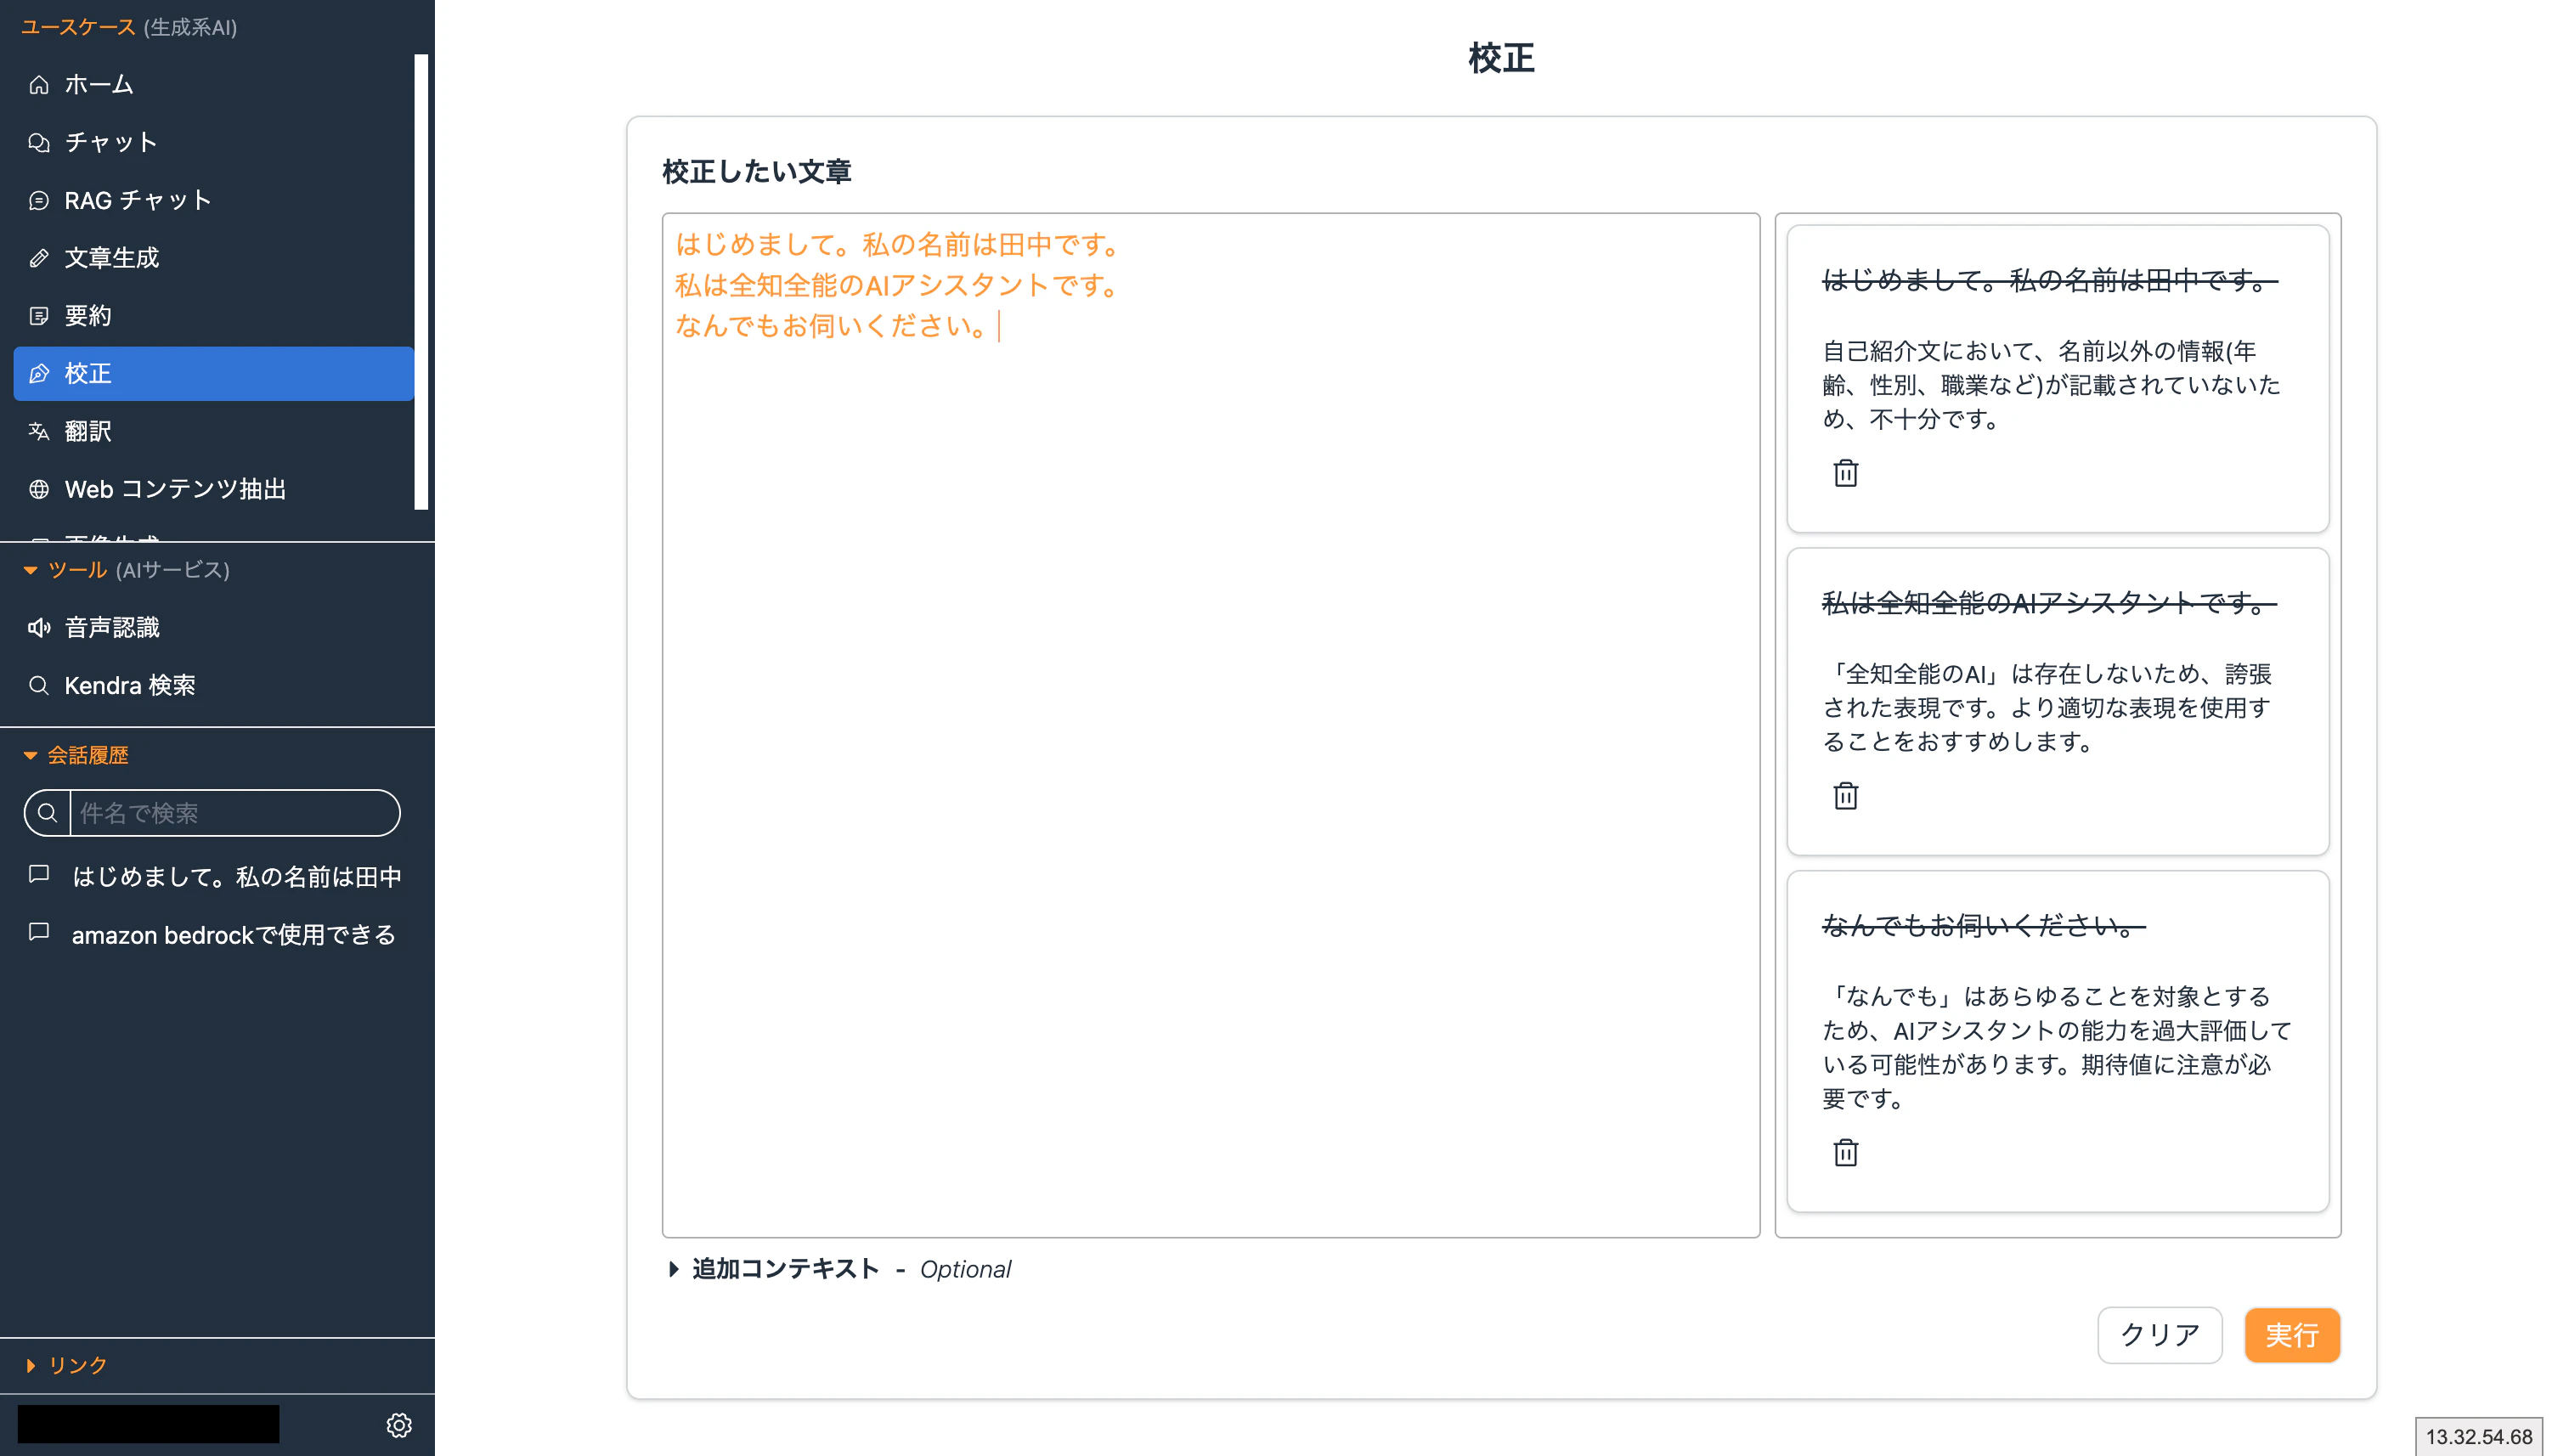Delete the なんでも correction with trash icon
Viewport: 2569px width, 1456px height.
[x=1845, y=1153]
